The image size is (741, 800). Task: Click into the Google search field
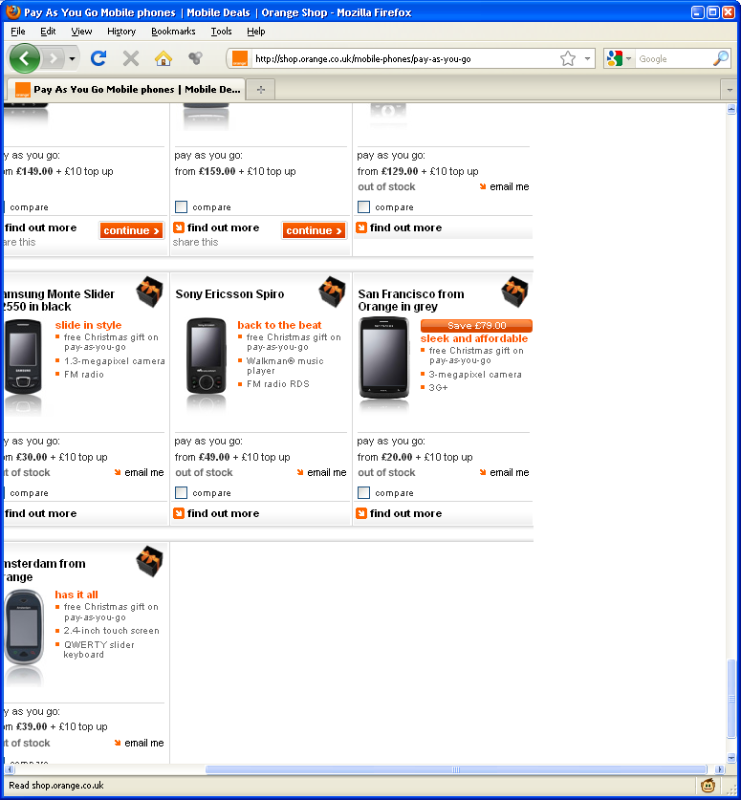(674, 59)
